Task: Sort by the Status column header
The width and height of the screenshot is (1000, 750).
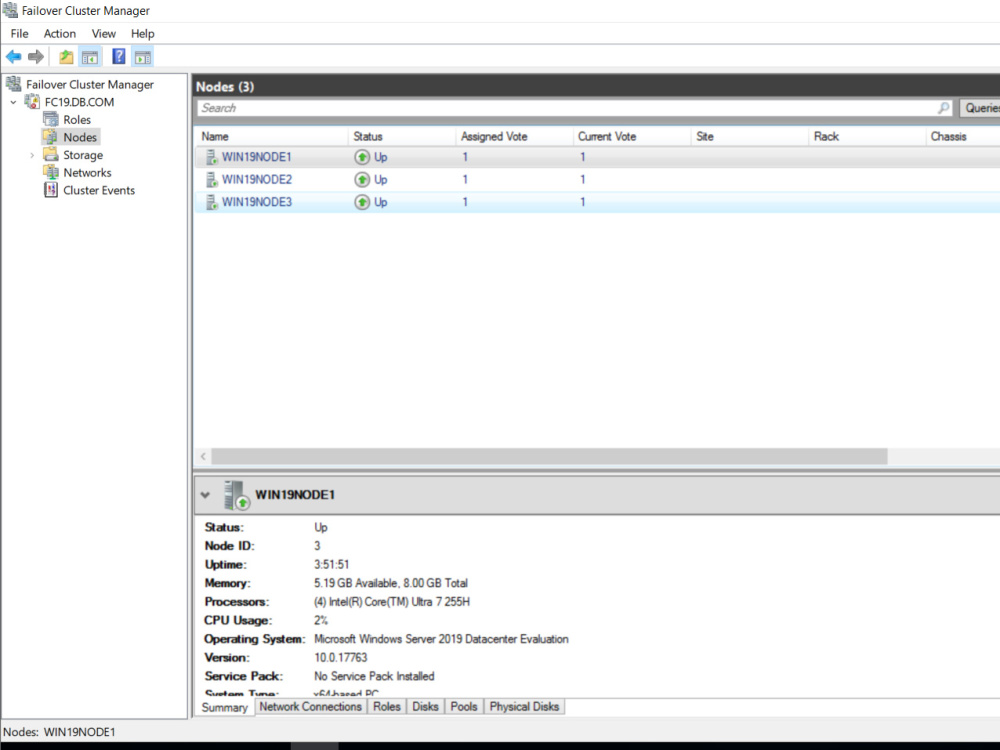Action: [x=402, y=136]
